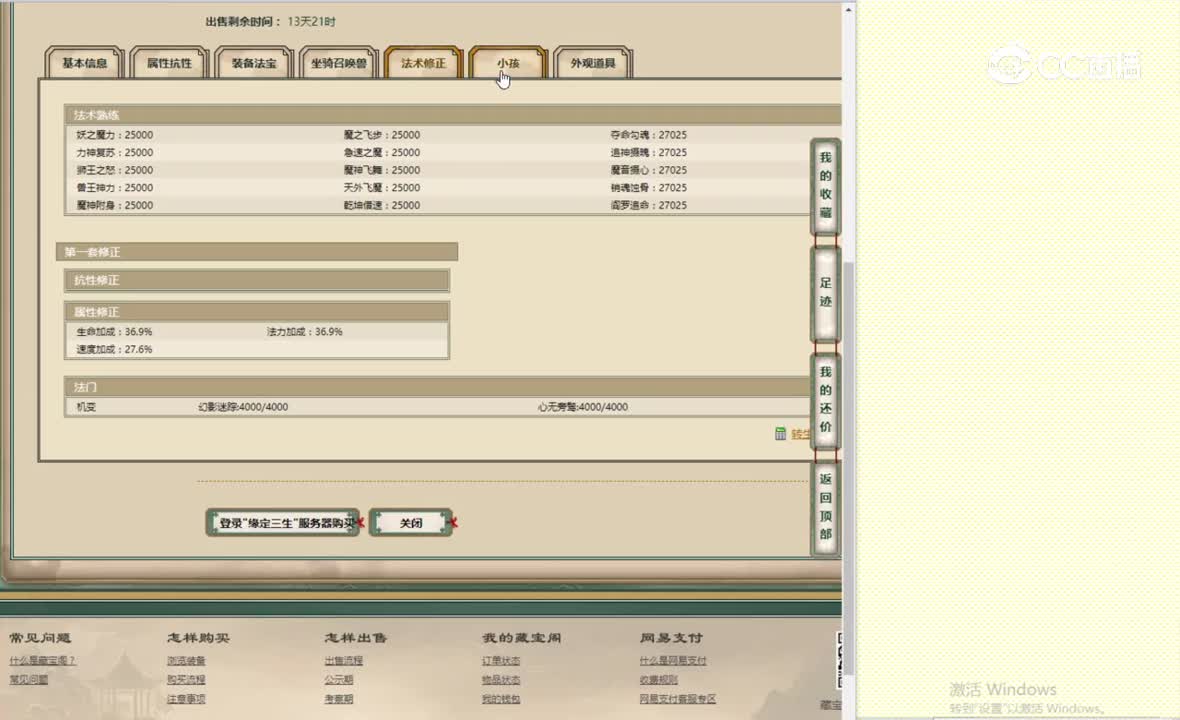
Task: Click the 心无旁骛:4000/4000 value
Action: tap(582, 406)
